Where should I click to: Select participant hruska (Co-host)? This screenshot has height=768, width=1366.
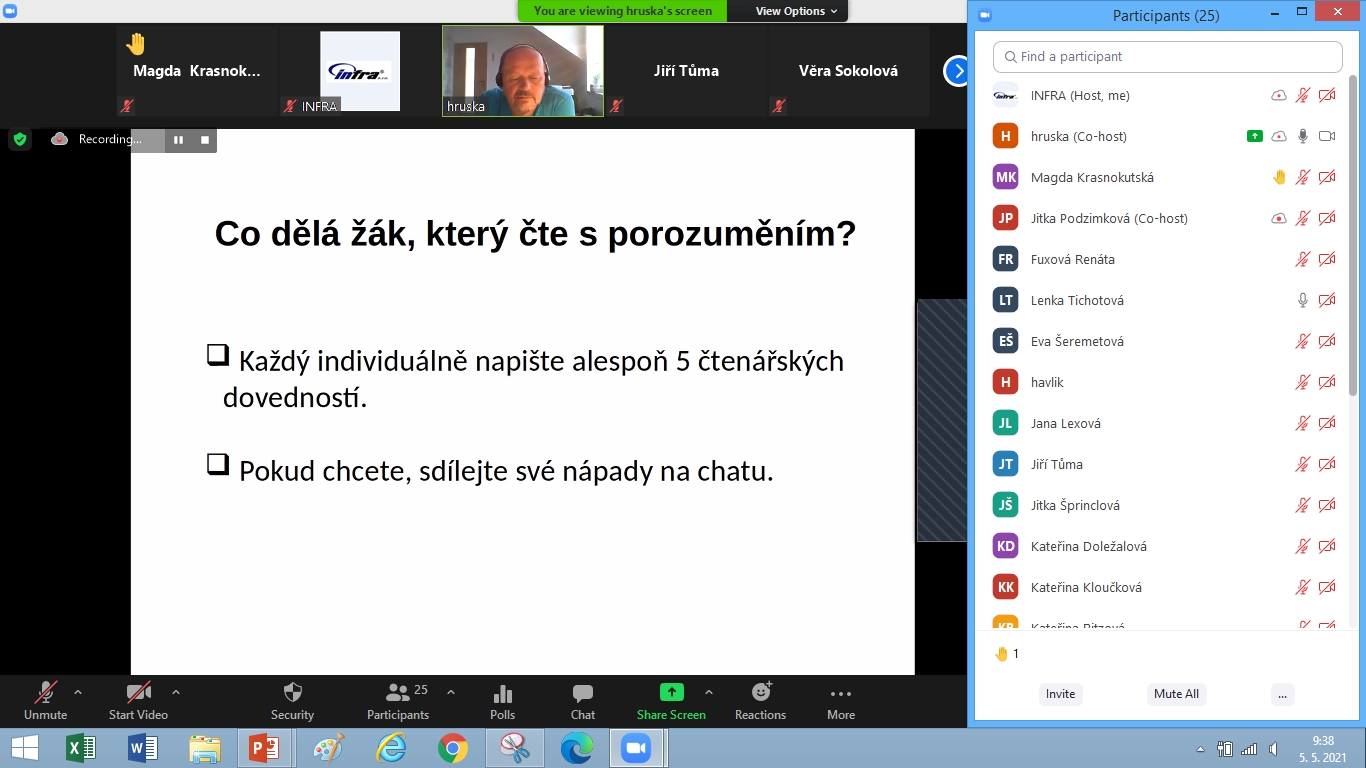pyautogui.click(x=1165, y=137)
